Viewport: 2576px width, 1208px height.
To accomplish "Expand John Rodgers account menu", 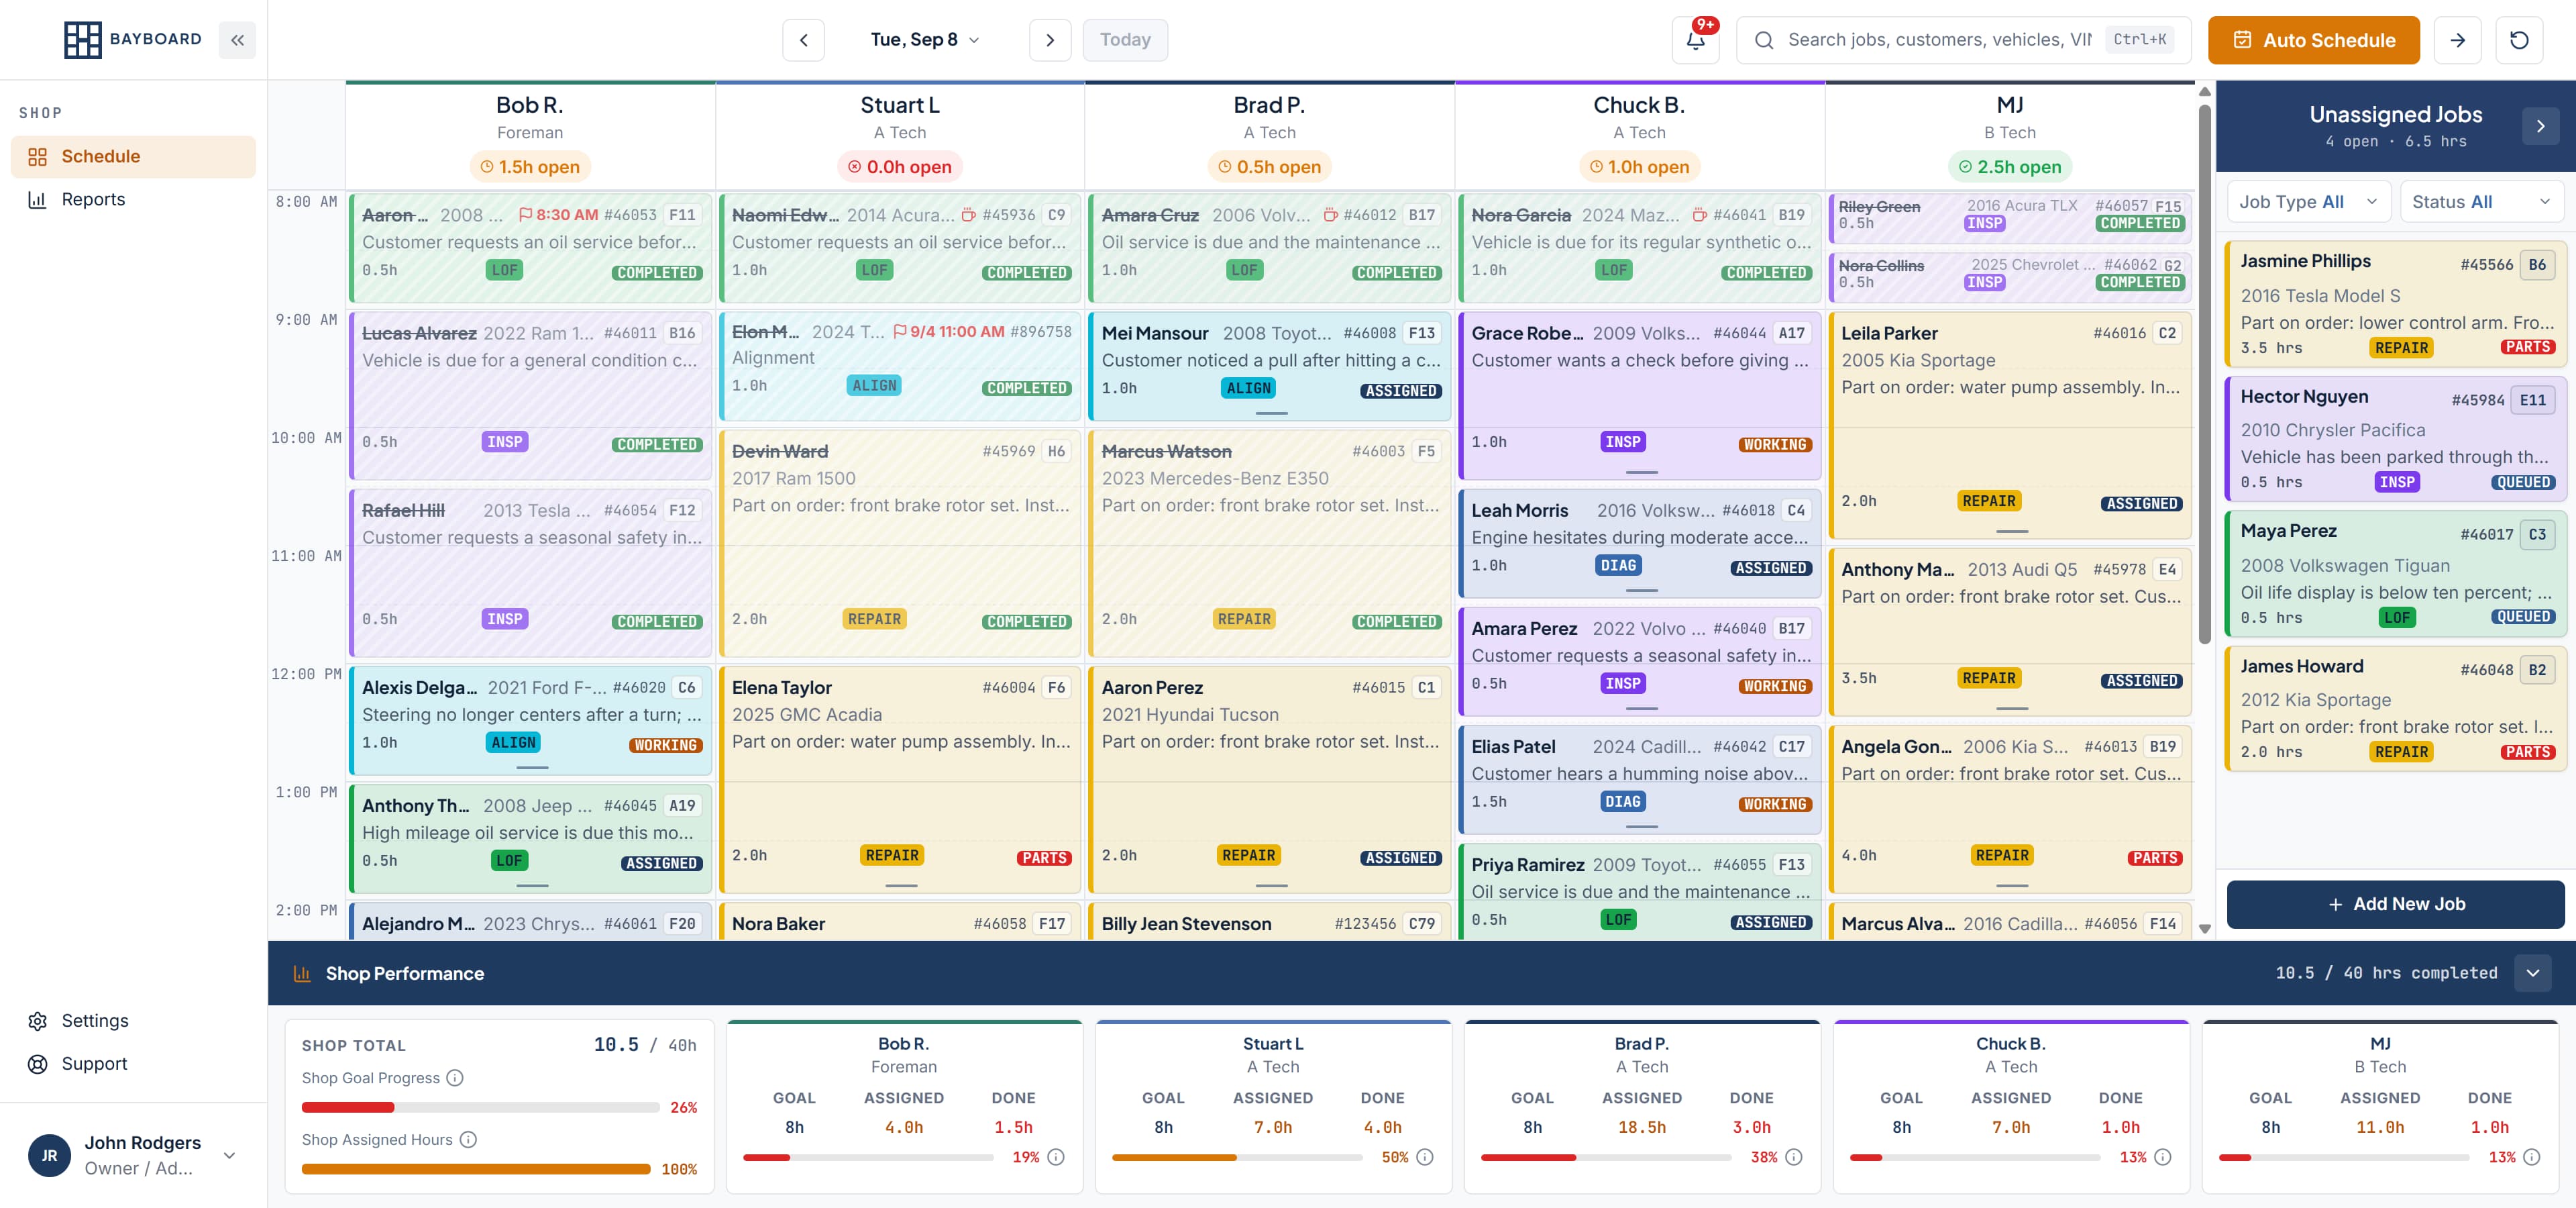I will coord(230,1155).
